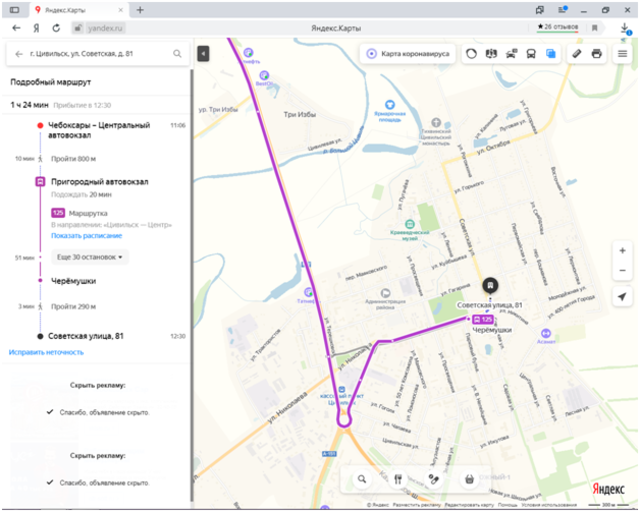Expand the 'Ещё 30 остановок' stops list

tap(90, 257)
